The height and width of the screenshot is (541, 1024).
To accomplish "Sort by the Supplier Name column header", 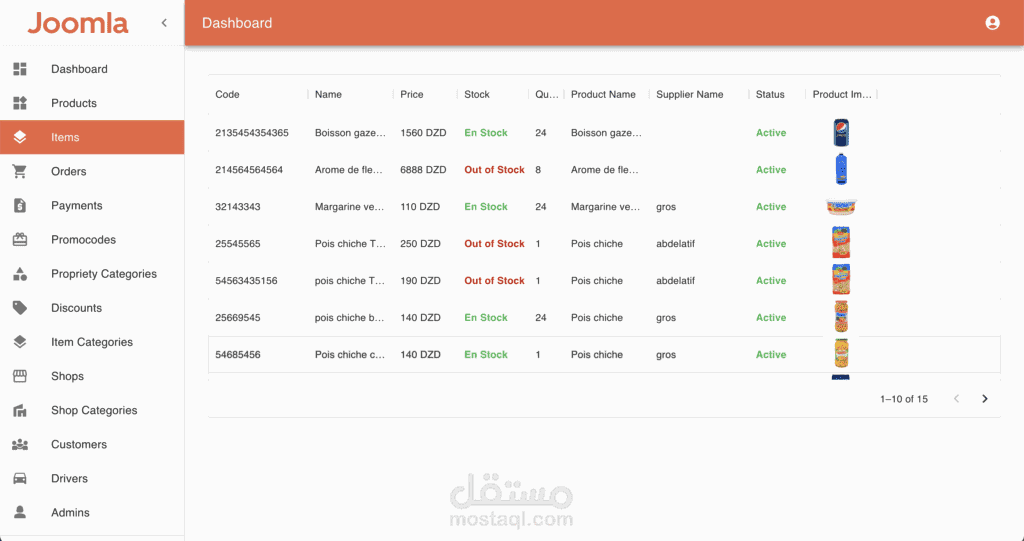I will pos(690,94).
